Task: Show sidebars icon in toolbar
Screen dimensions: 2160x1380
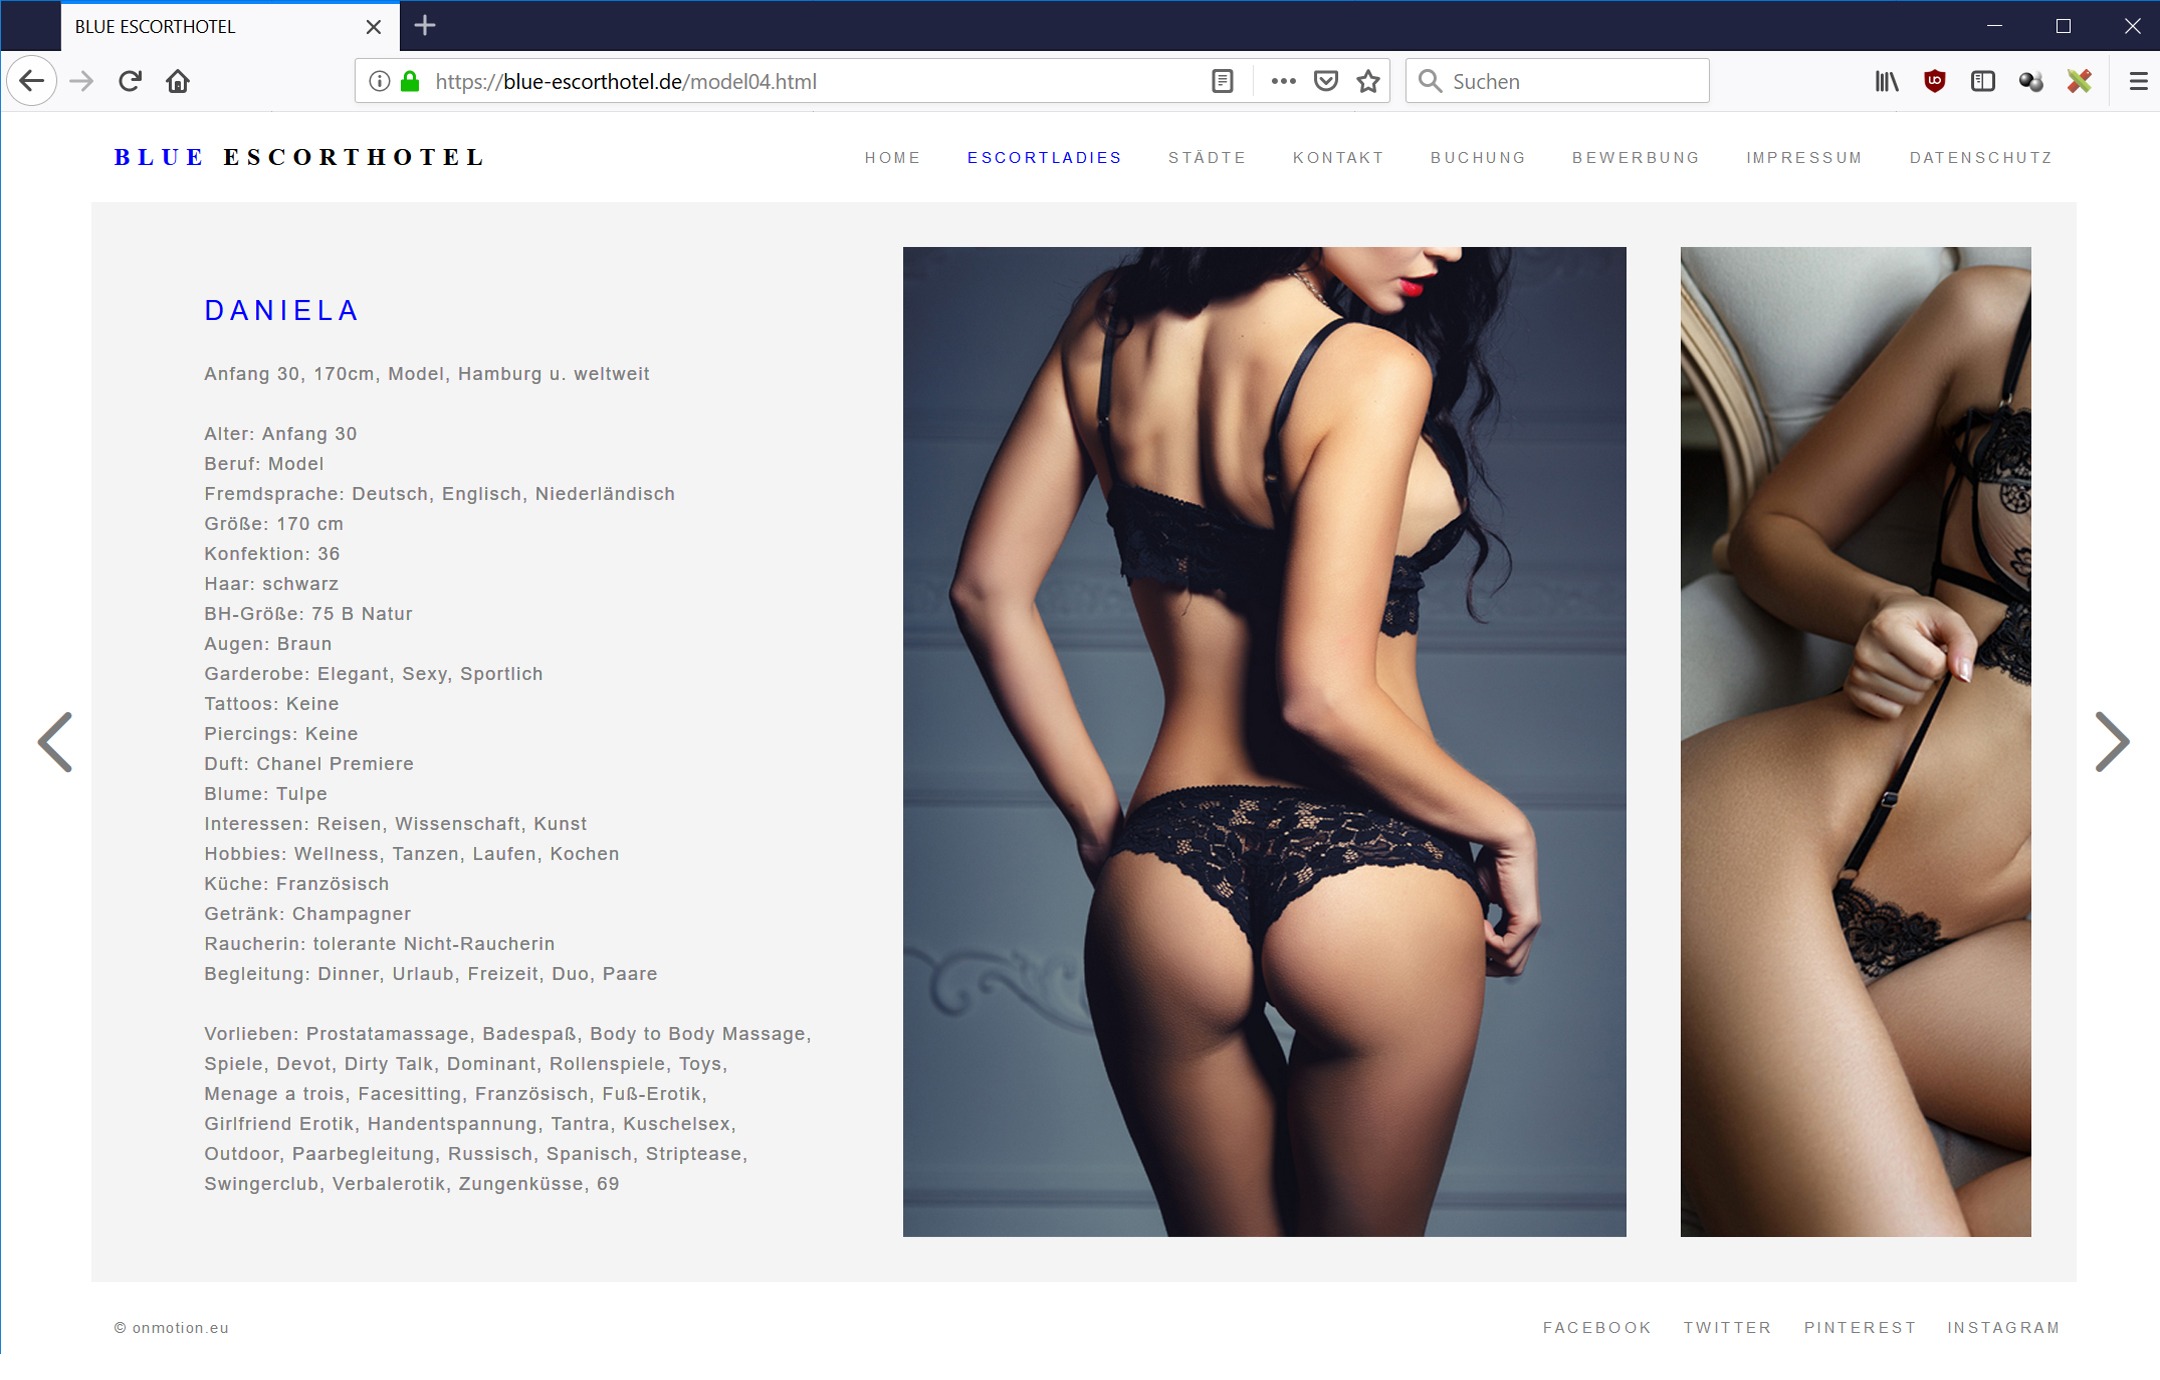Action: tap(1982, 81)
